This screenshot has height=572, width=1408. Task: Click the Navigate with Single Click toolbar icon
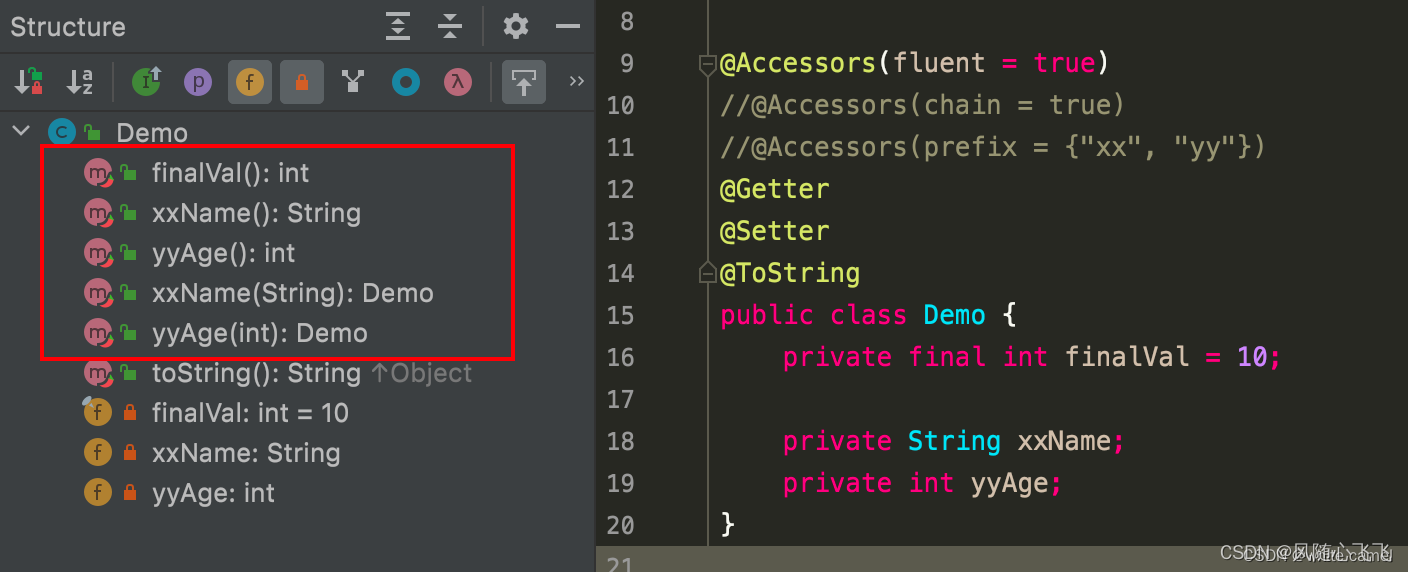524,82
